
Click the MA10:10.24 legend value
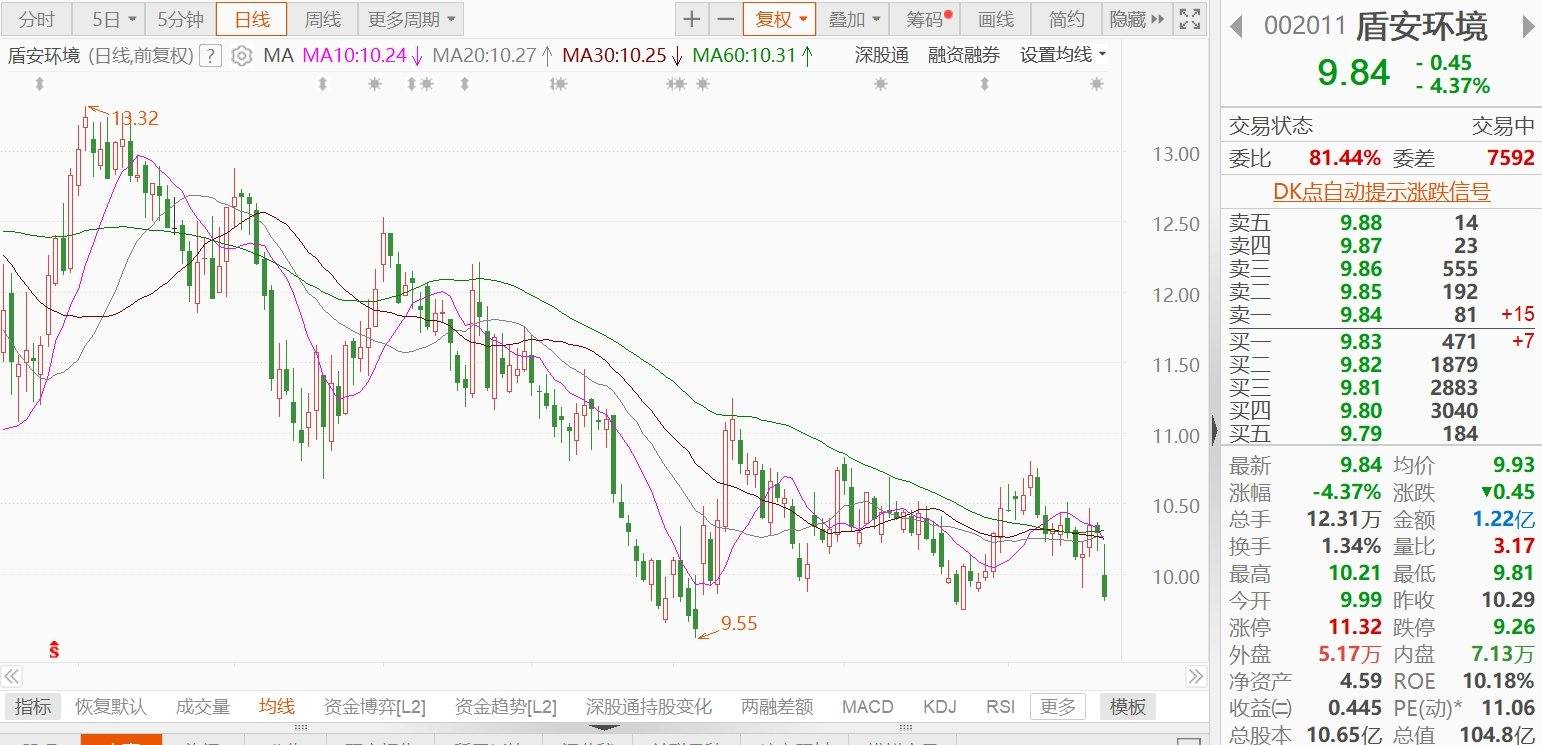click(x=355, y=56)
